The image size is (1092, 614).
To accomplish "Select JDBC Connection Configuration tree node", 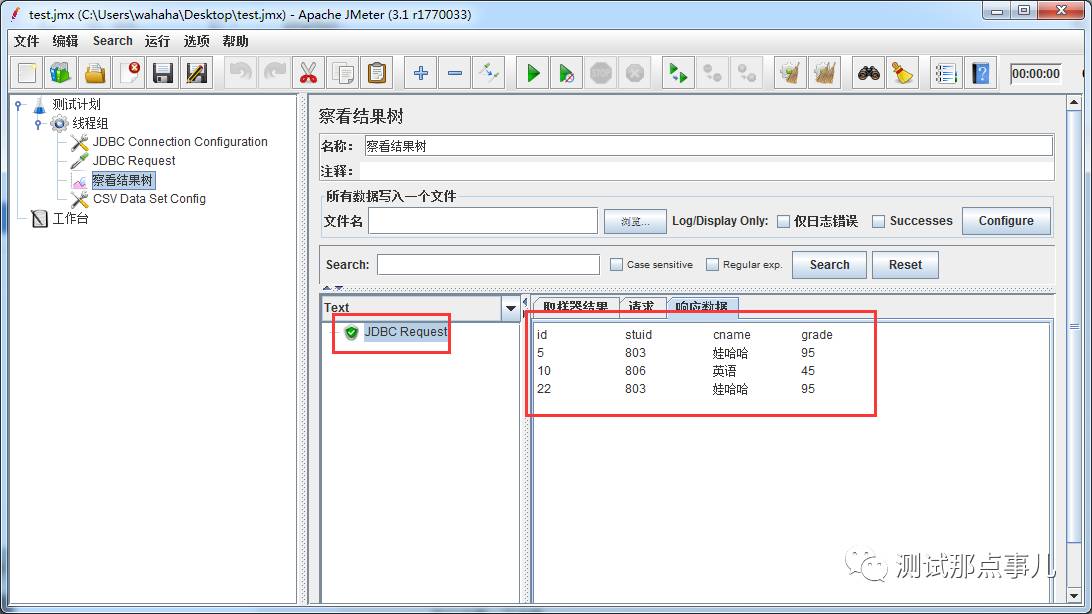I will click(x=180, y=142).
